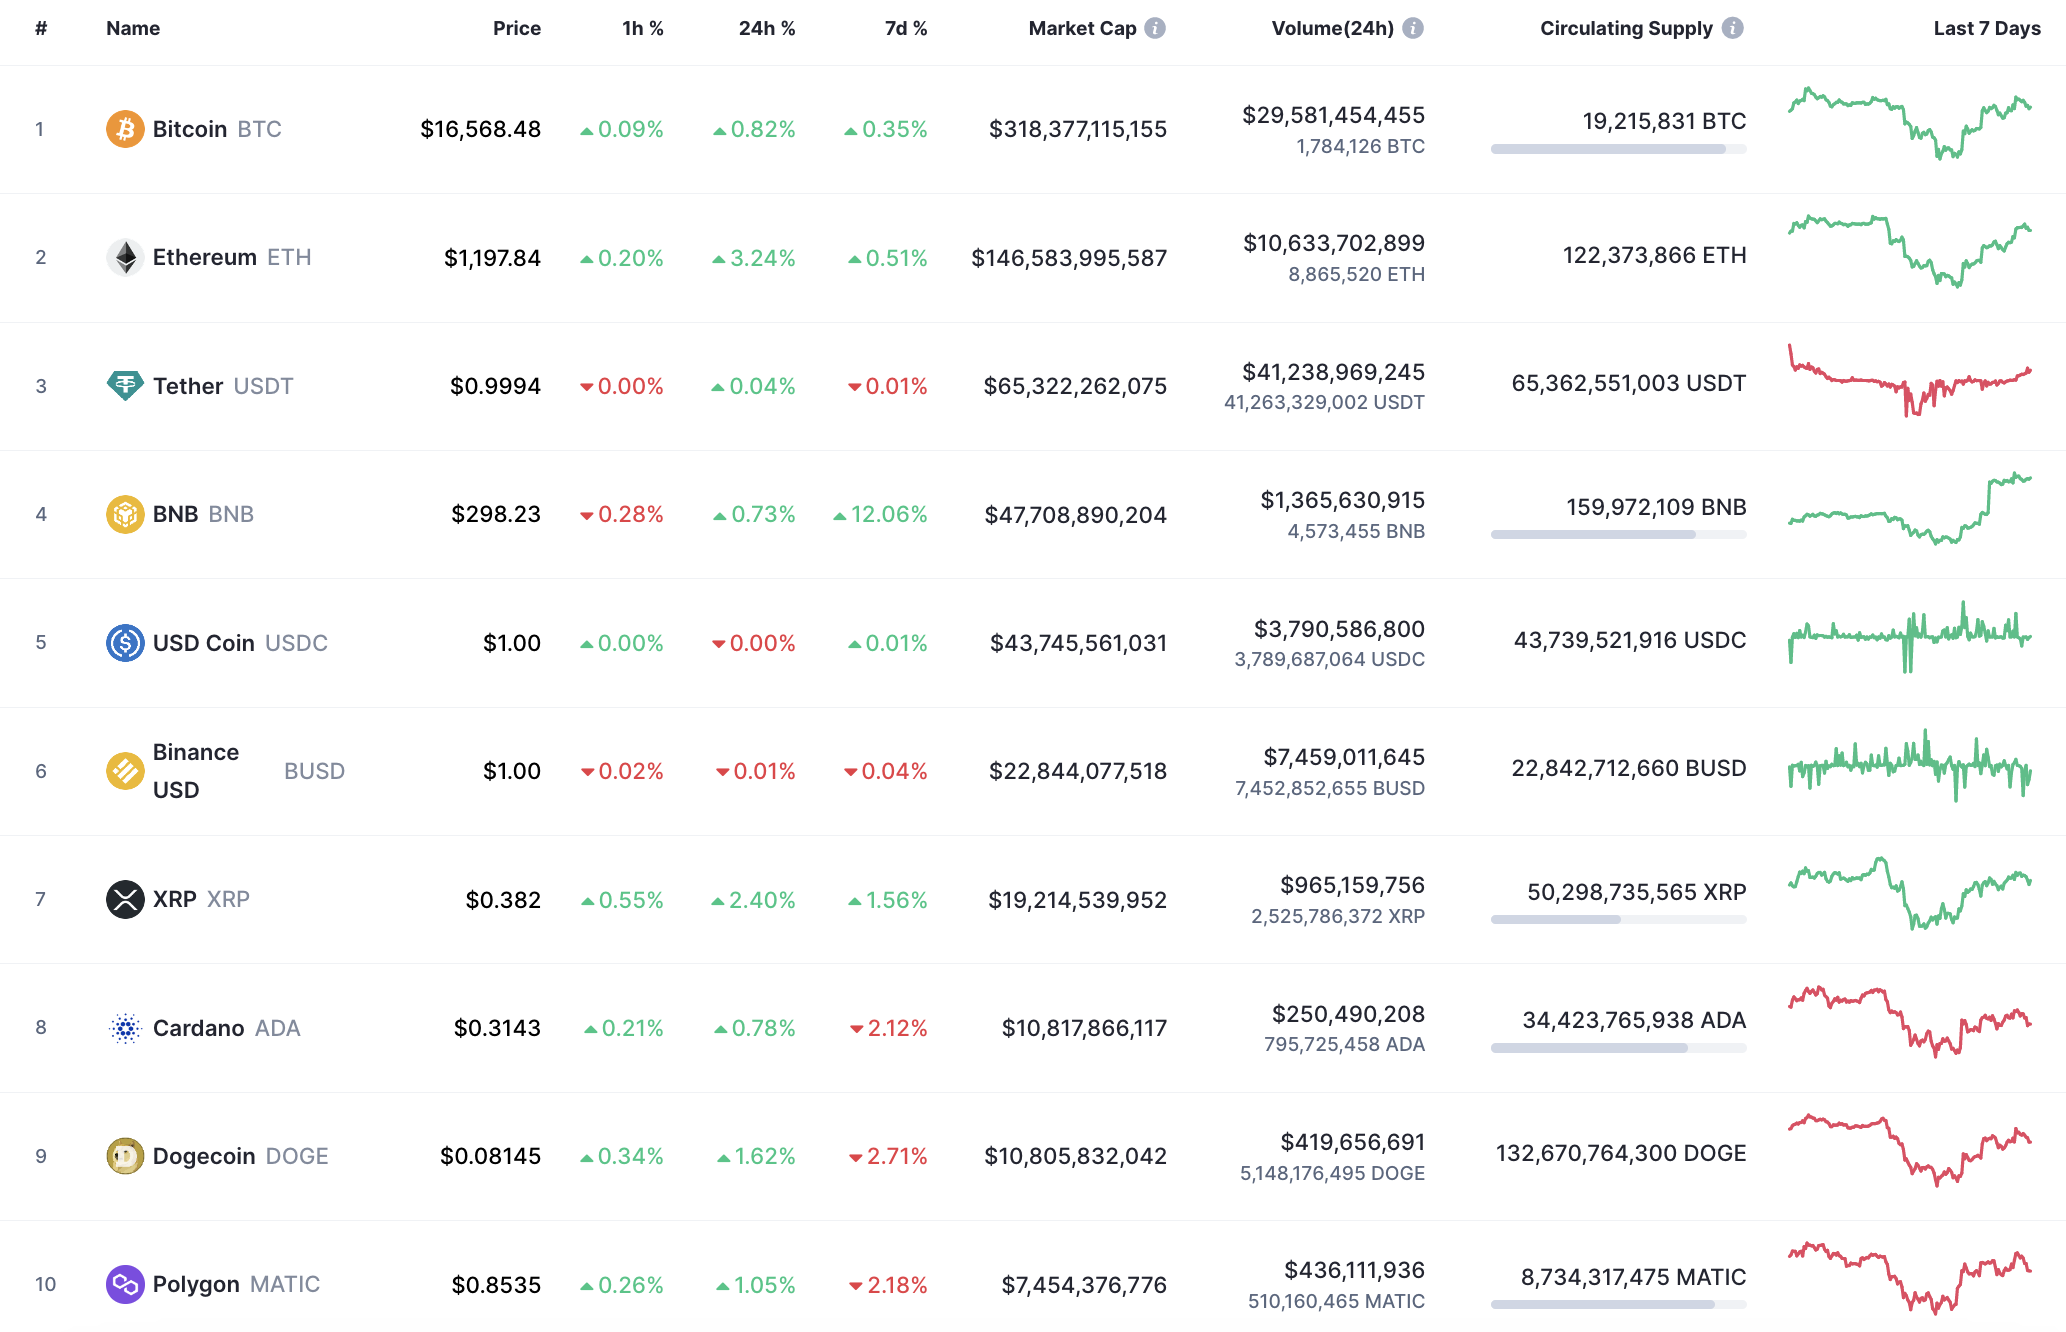This screenshot has width=2066, height=1332.
Task: Click the Name column header
Action: click(133, 28)
